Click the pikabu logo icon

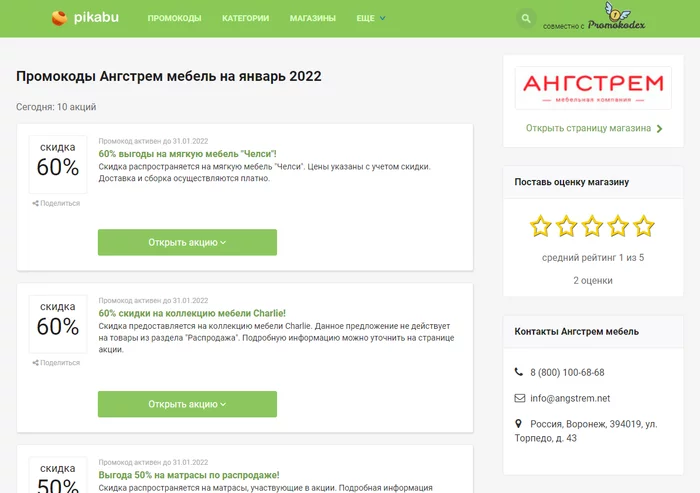59,18
